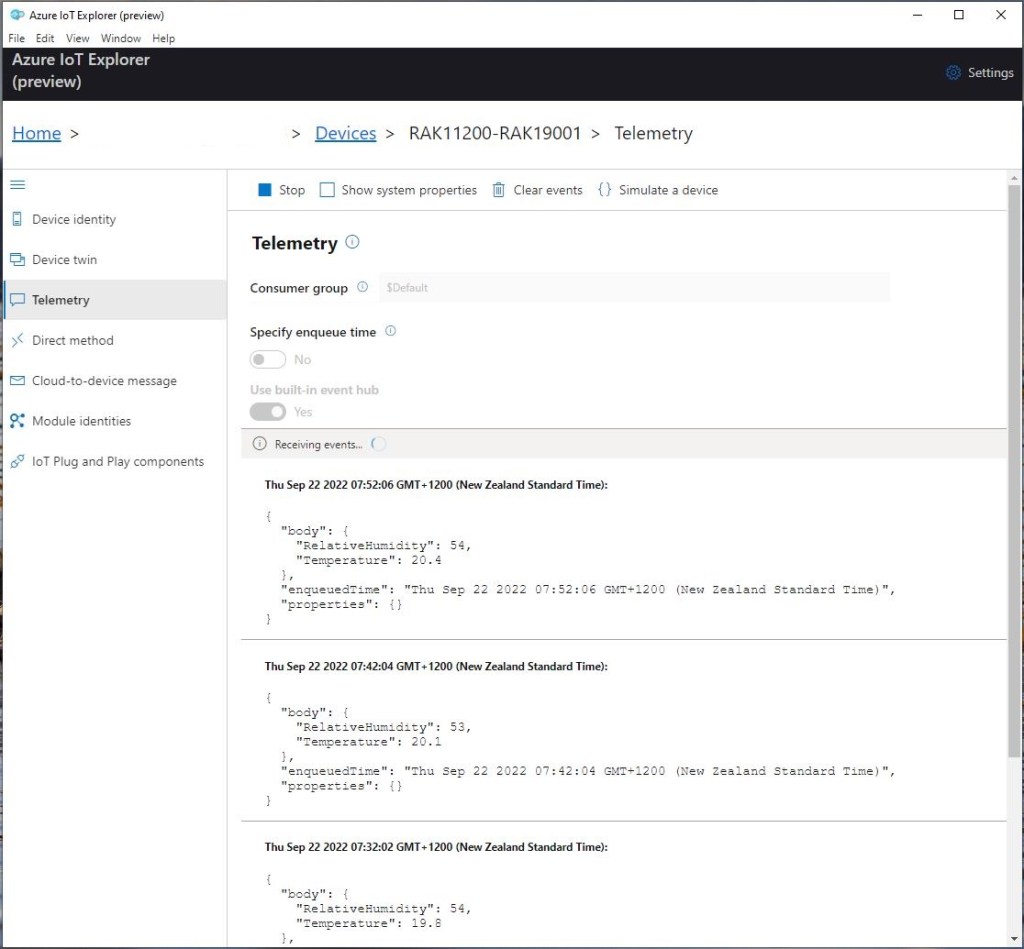Open the Direct method page
This screenshot has width=1024, height=949.
72,340
